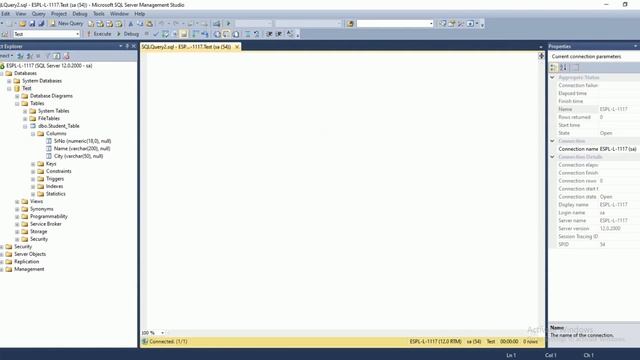Open the View menu
Viewport: 640px width, 360px height.
click(x=20, y=14)
